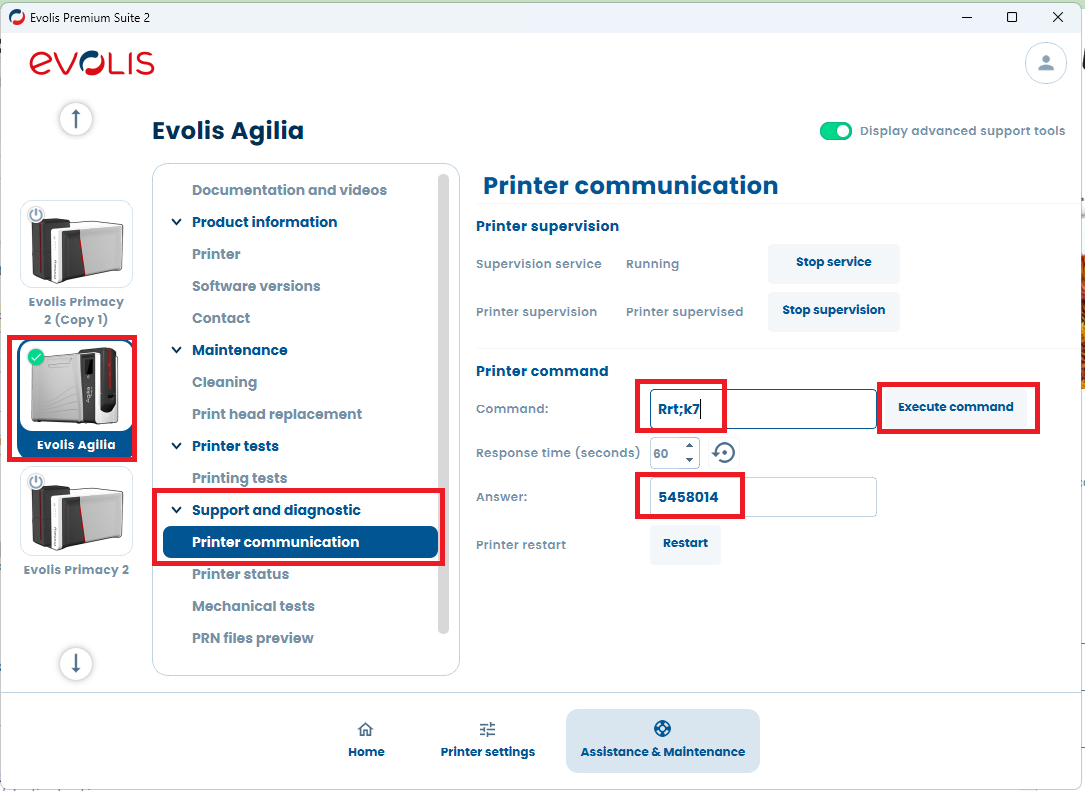Toggle Display advanced support tools switch
This screenshot has height=791, width=1085.
pos(835,131)
